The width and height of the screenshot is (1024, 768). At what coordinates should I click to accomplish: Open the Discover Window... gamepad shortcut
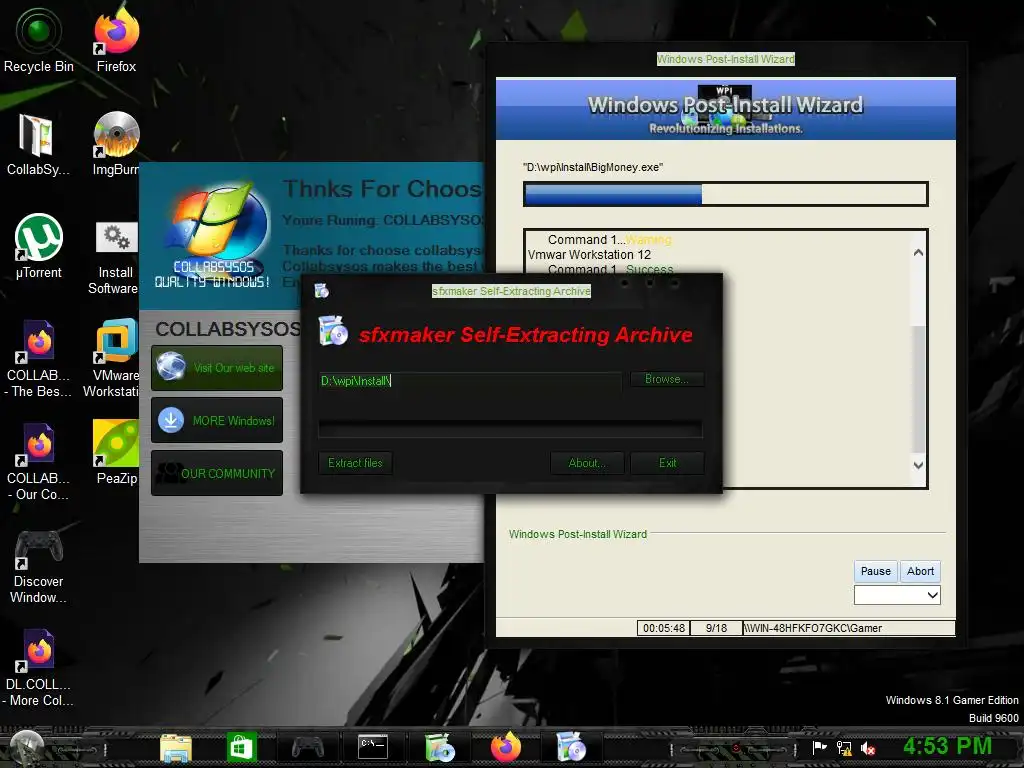point(38,567)
